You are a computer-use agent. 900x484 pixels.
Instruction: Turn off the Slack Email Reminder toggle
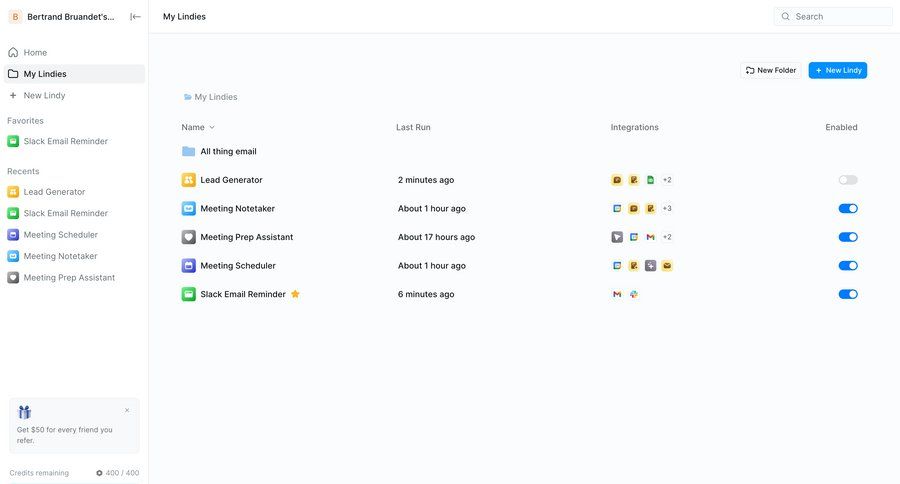point(848,294)
